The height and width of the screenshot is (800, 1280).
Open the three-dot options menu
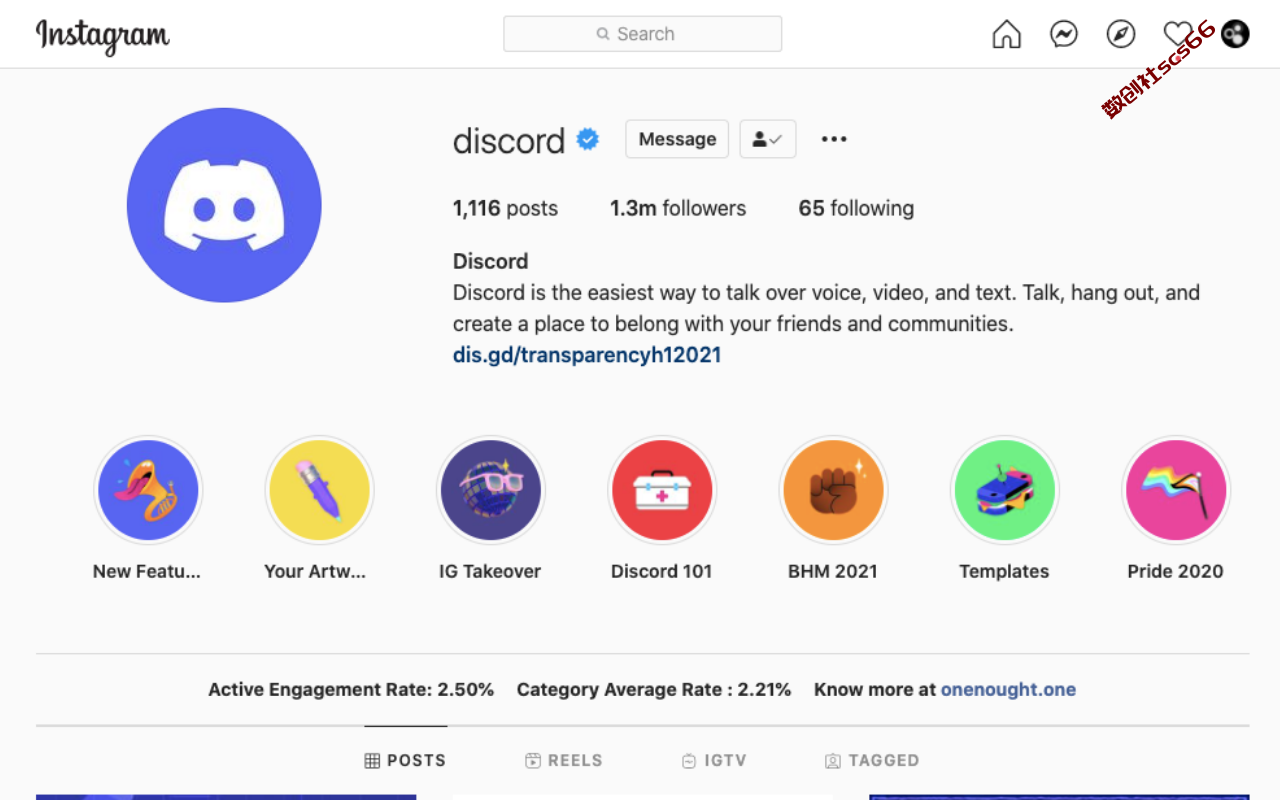tap(834, 139)
